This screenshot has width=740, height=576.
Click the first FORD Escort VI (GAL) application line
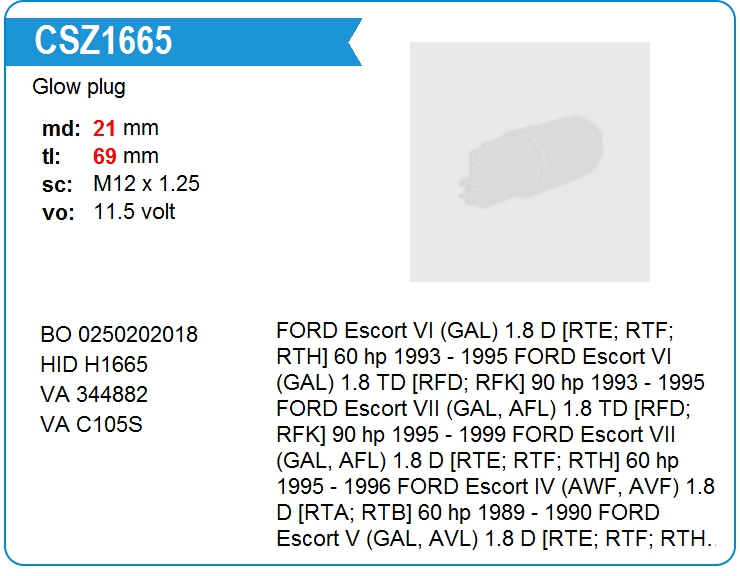tap(474, 330)
